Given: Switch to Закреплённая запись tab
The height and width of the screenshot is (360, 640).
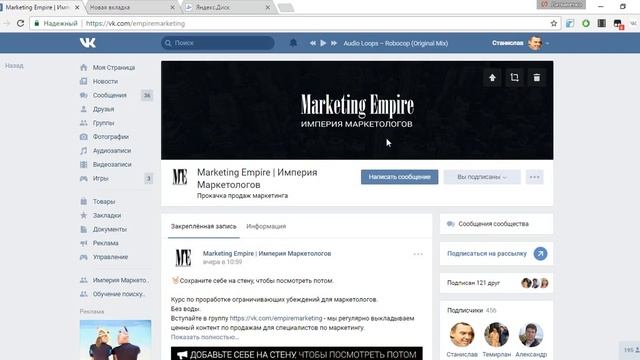Looking at the screenshot, I should (204, 226).
